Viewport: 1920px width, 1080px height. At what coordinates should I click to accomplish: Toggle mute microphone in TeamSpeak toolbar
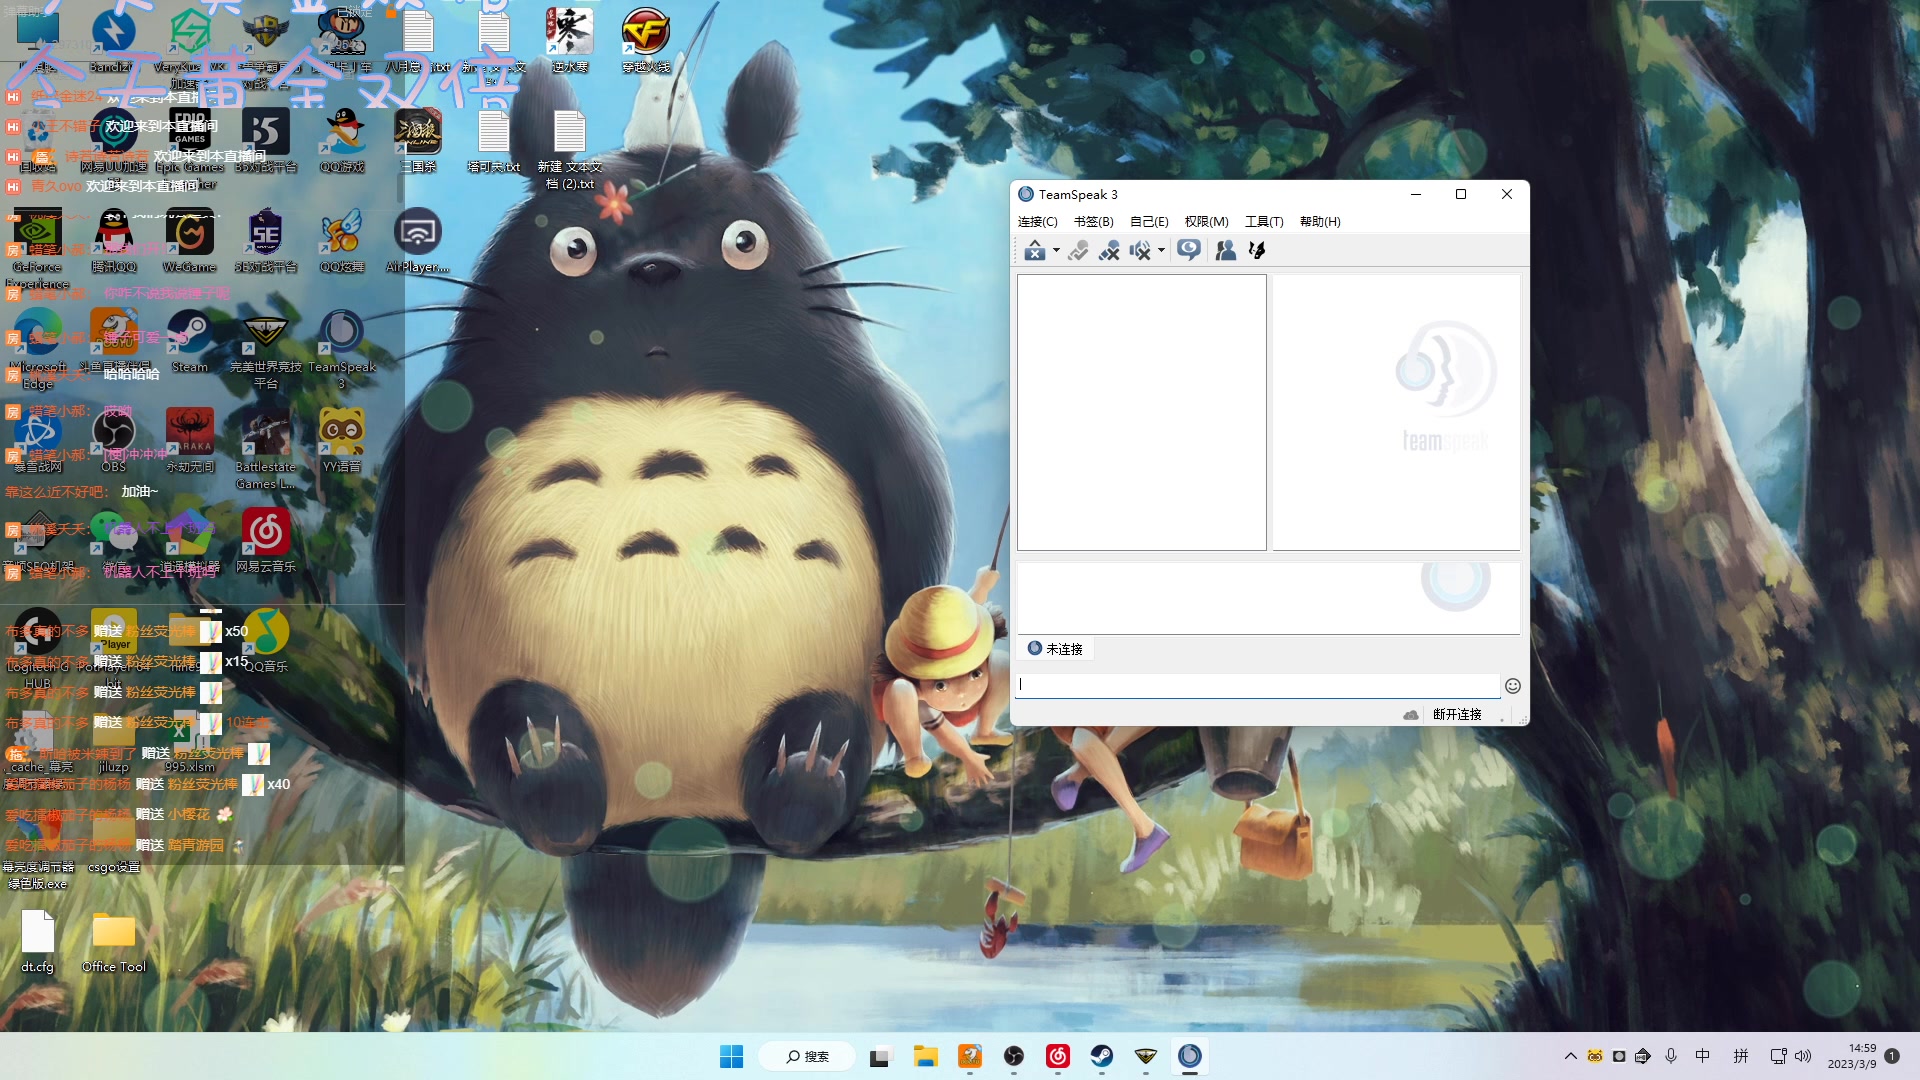click(x=1109, y=251)
